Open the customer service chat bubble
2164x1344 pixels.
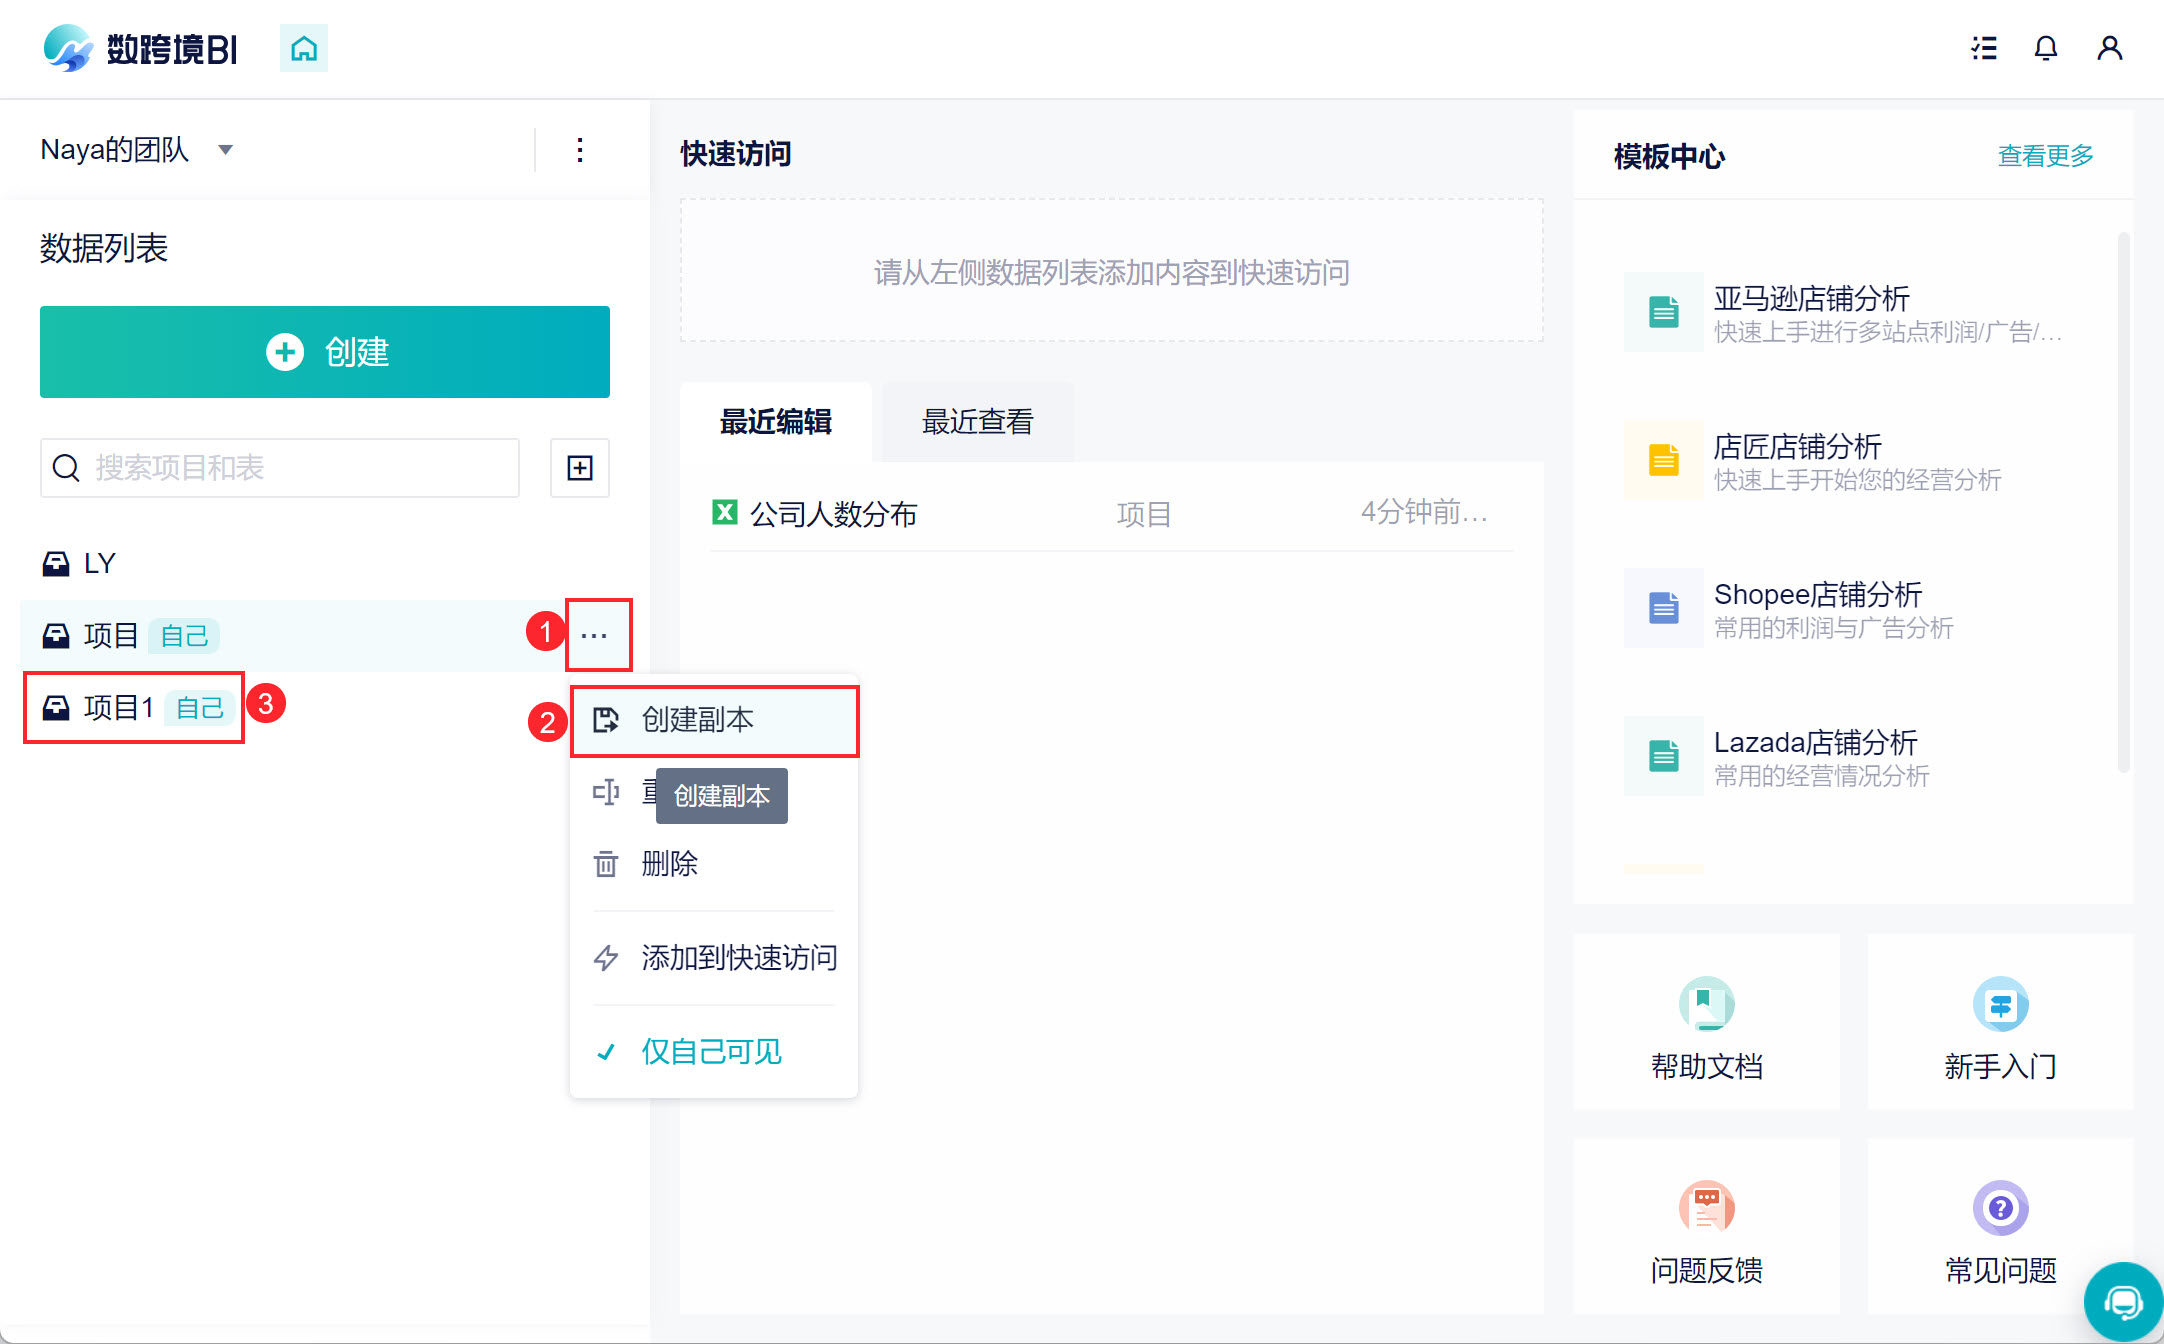point(2122,1301)
